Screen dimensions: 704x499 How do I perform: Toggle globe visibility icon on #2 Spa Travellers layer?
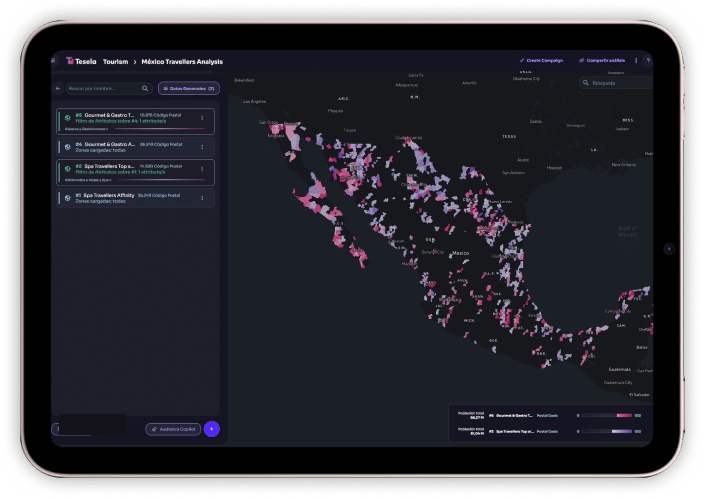click(68, 168)
